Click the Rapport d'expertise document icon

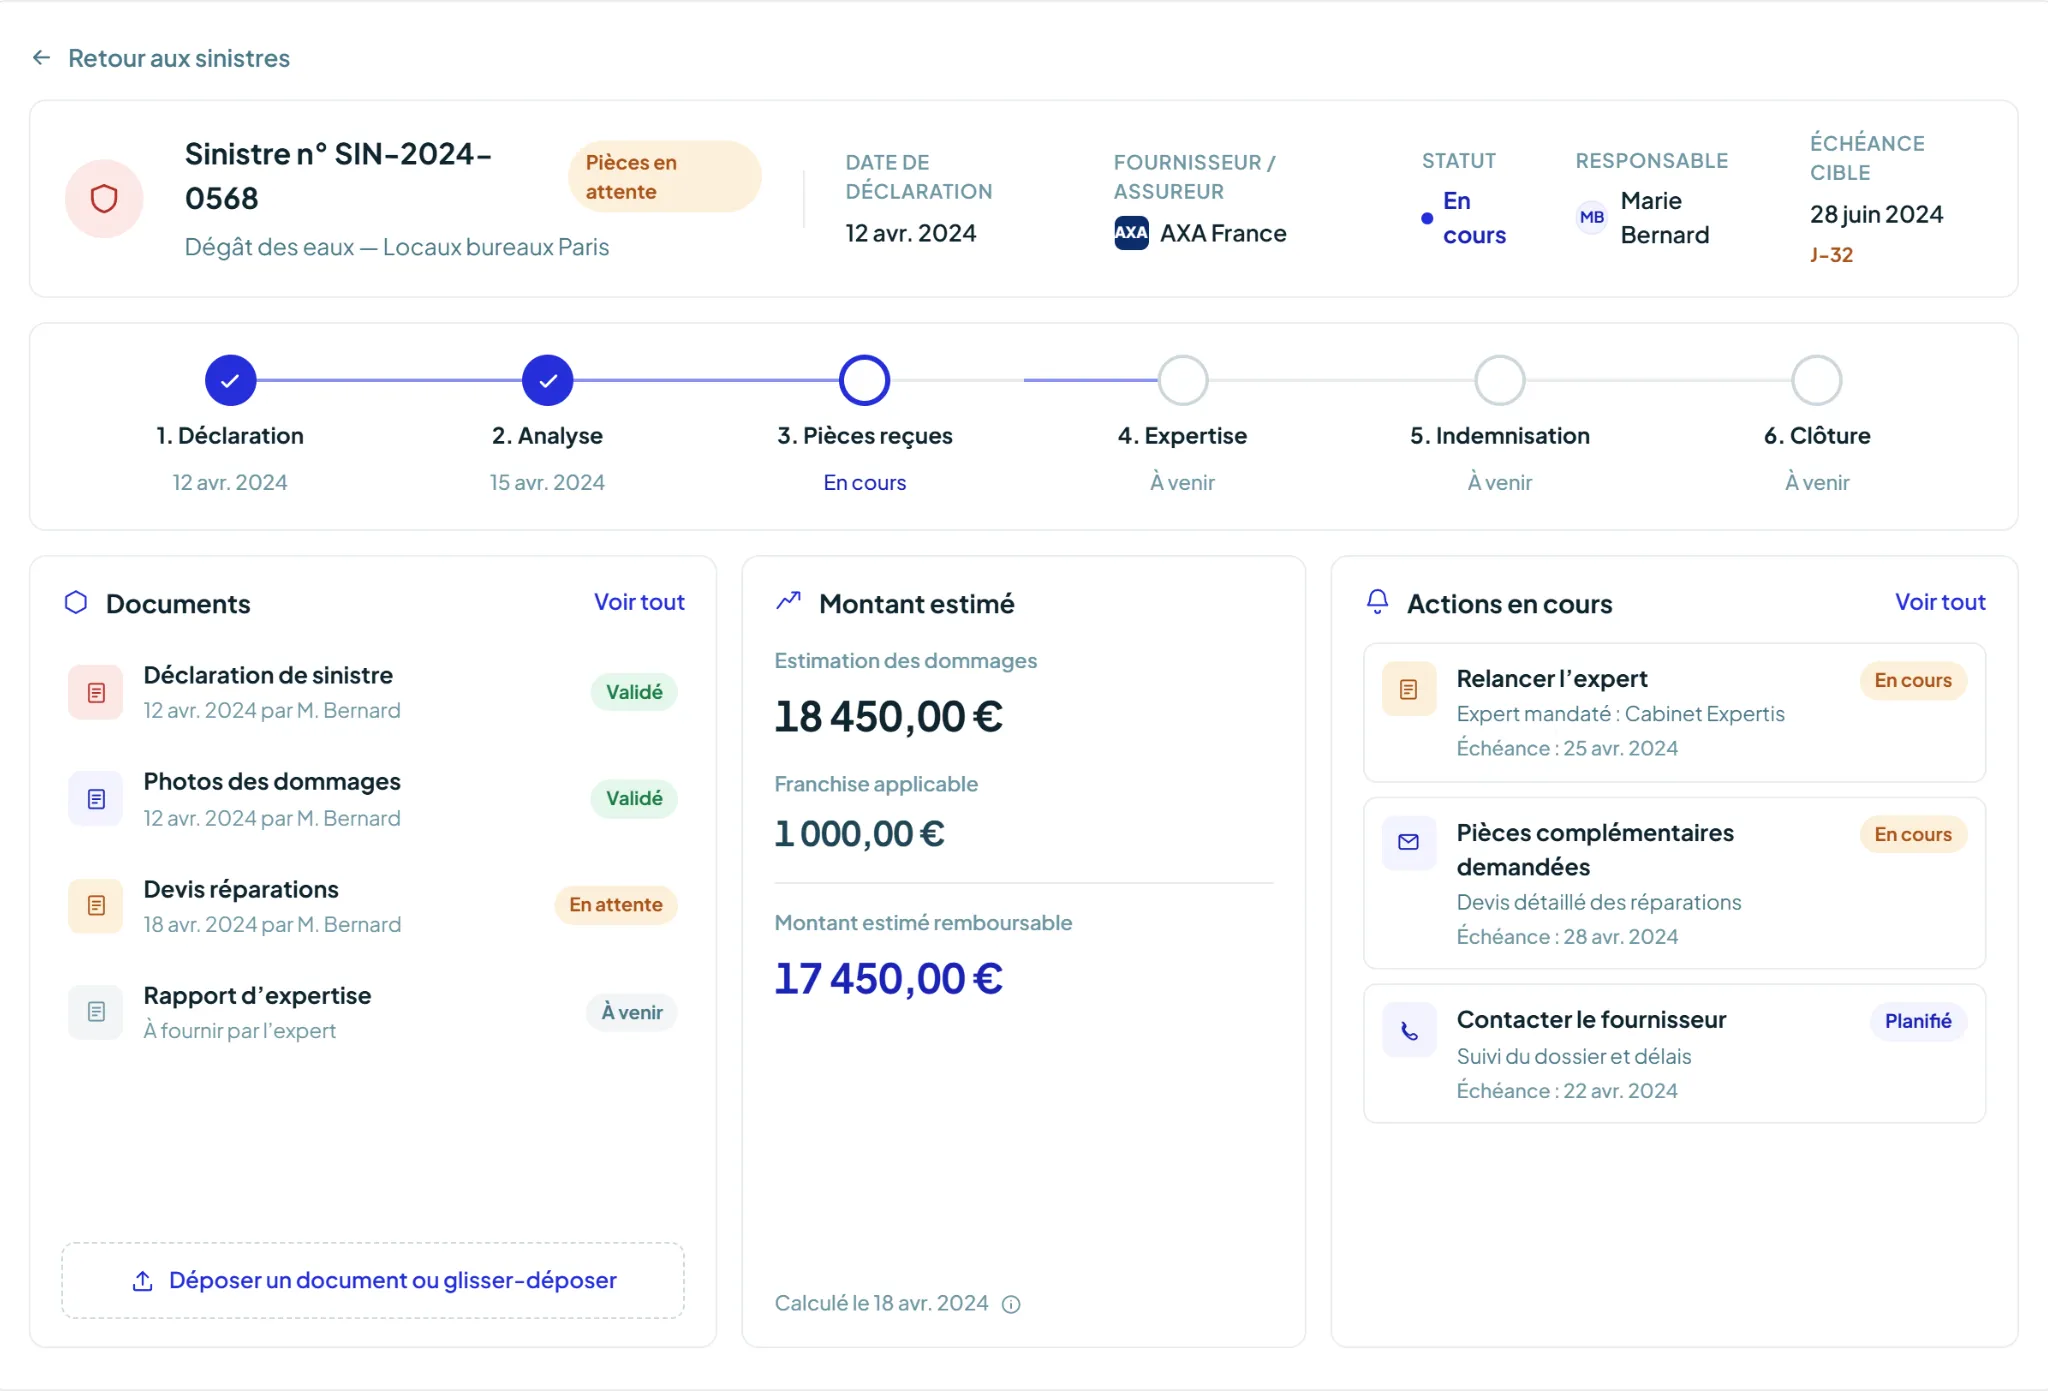(x=96, y=1012)
